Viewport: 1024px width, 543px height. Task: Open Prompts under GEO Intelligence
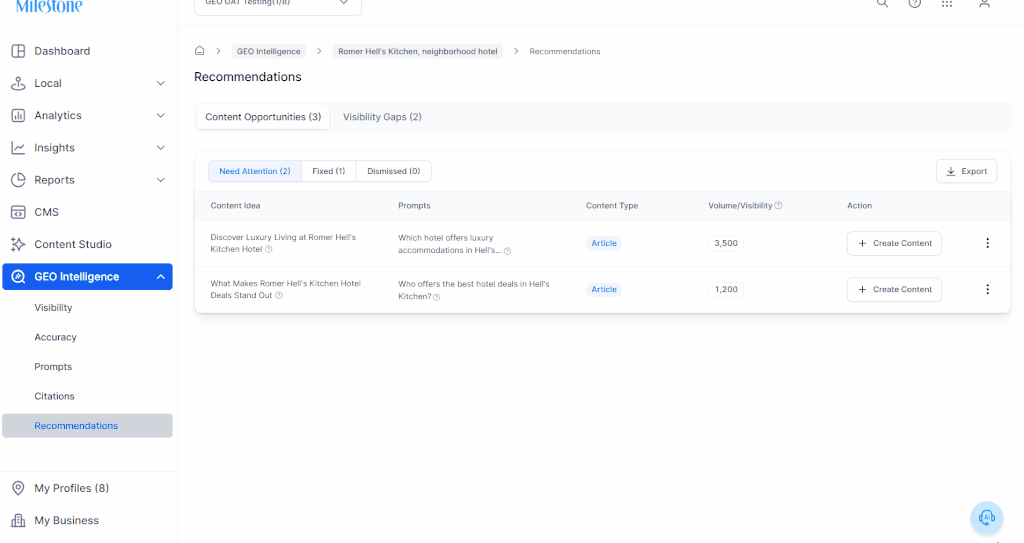click(53, 367)
